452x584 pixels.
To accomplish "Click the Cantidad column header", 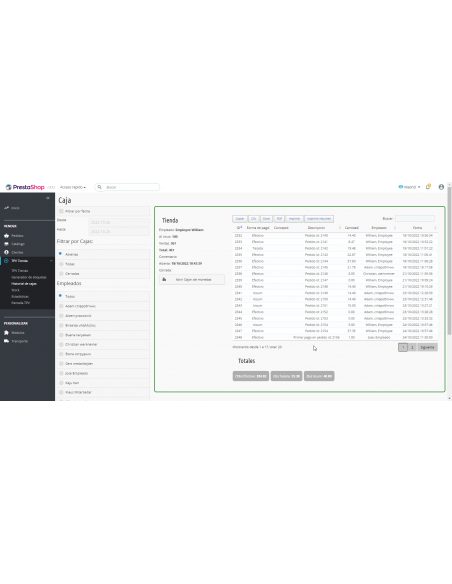I will [351, 228].
